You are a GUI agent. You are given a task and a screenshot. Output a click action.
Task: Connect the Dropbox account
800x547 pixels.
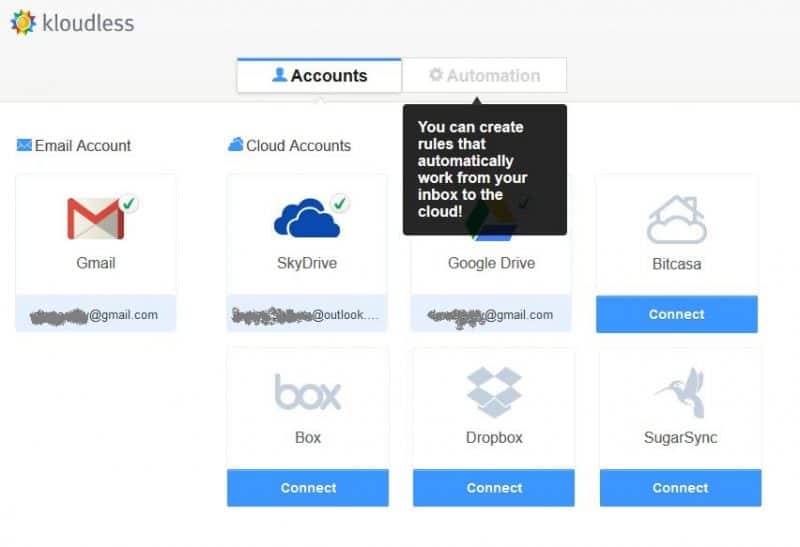click(494, 488)
